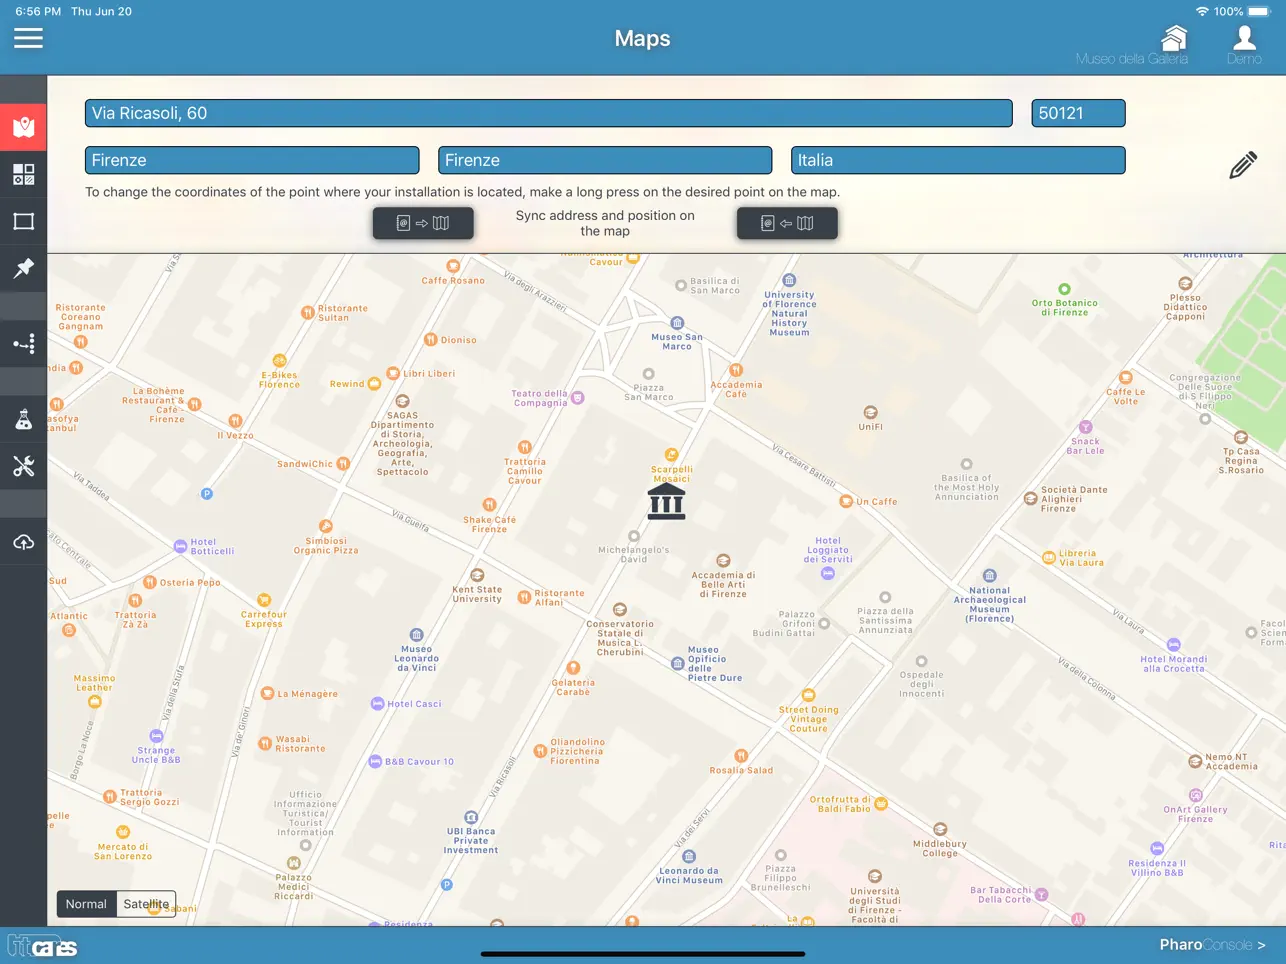This screenshot has height=964, width=1286.
Task: Select the Maps sidebar icon
Action: pos(23,127)
